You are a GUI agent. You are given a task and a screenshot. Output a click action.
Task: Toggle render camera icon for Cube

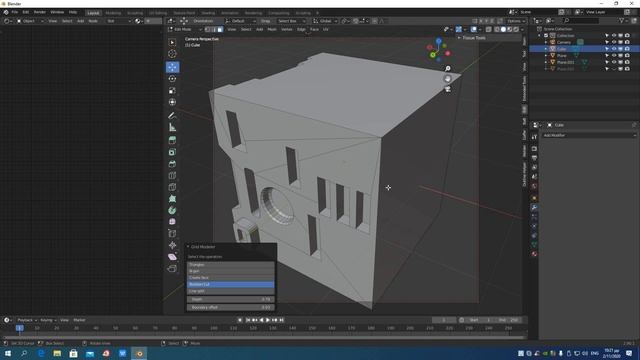627,49
